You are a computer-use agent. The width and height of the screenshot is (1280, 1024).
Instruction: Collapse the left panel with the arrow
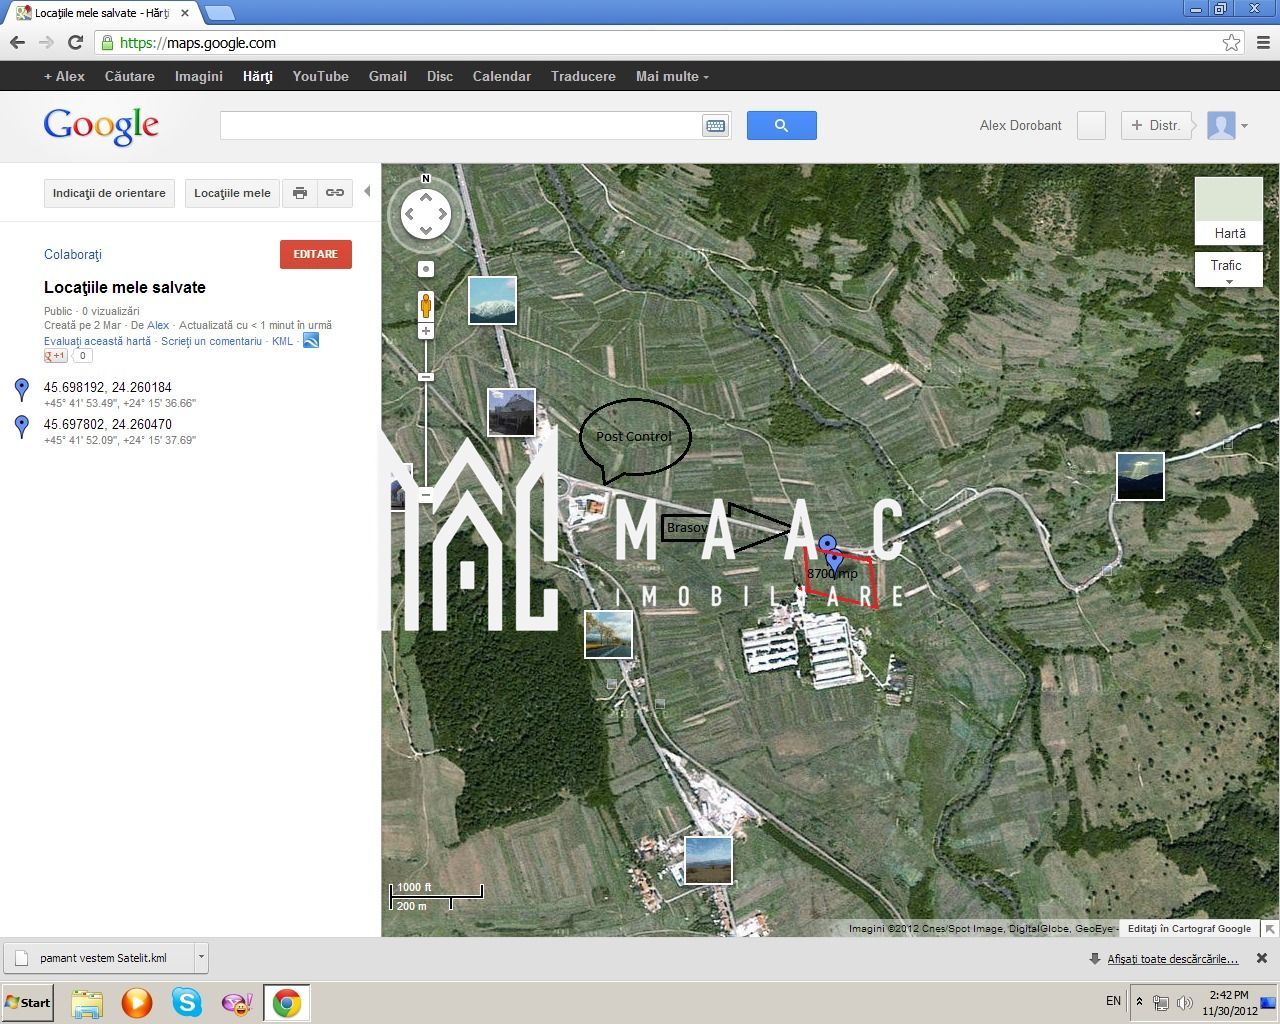(367, 191)
